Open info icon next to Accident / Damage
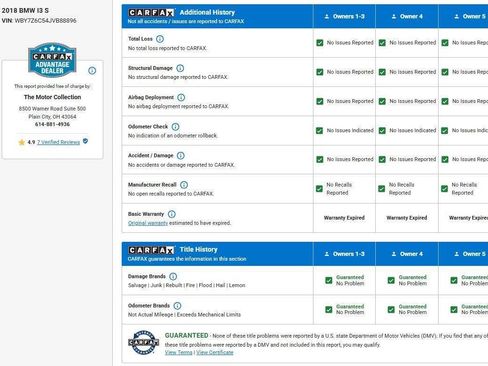488x366 pixels. point(181,156)
